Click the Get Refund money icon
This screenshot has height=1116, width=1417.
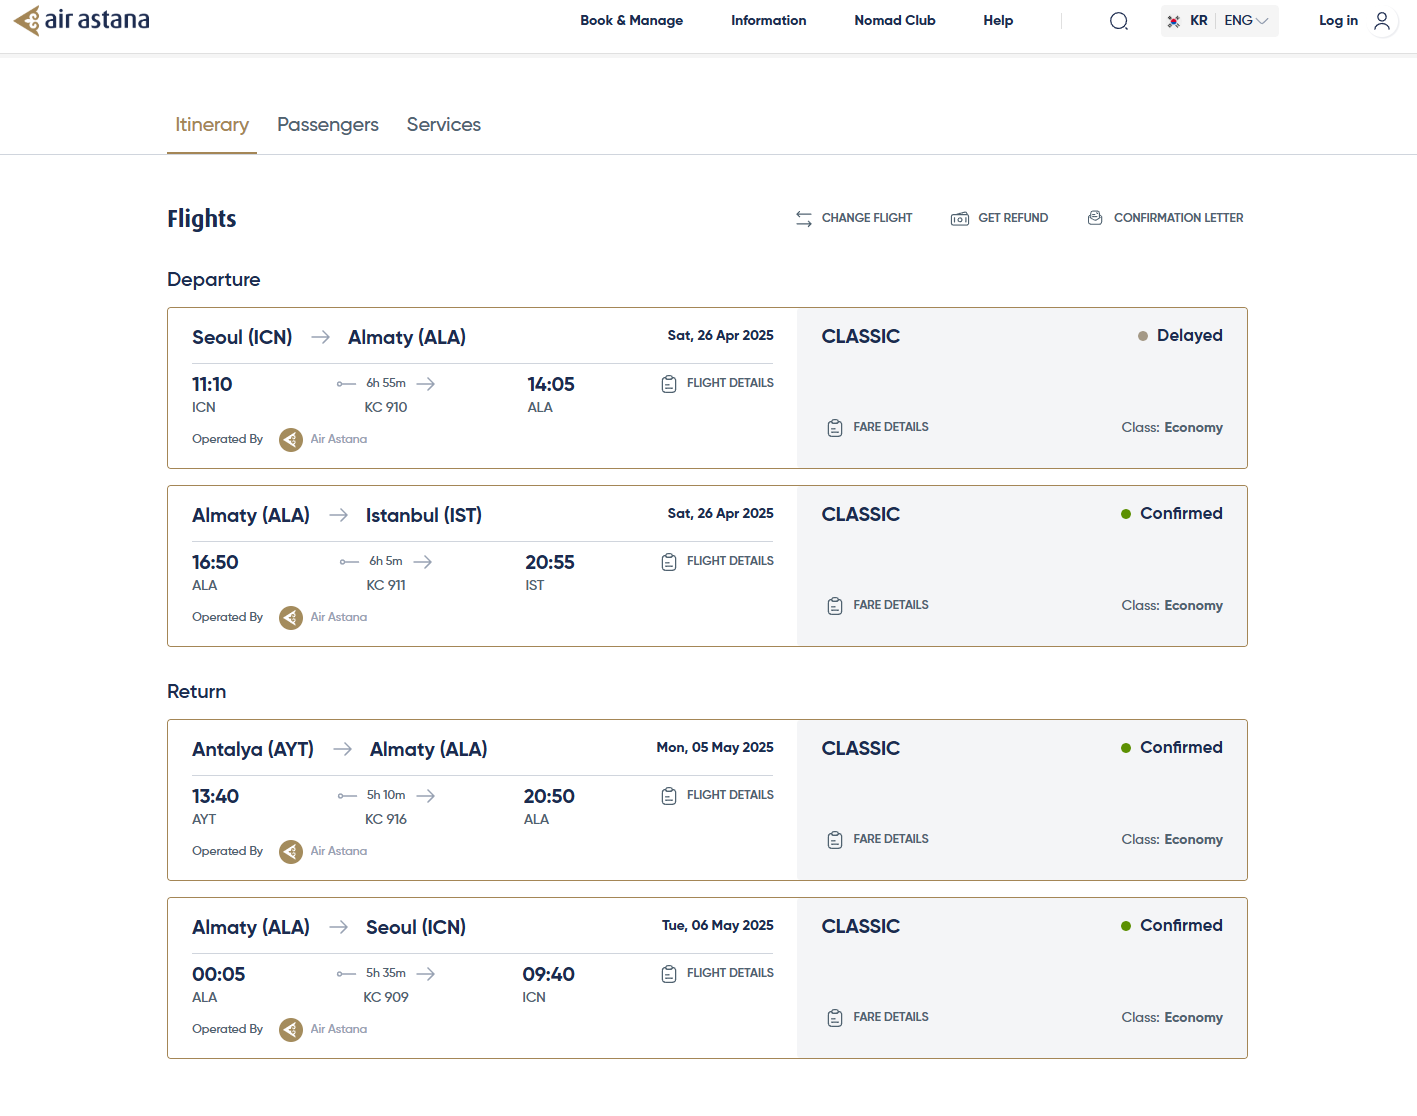pyautogui.click(x=960, y=218)
